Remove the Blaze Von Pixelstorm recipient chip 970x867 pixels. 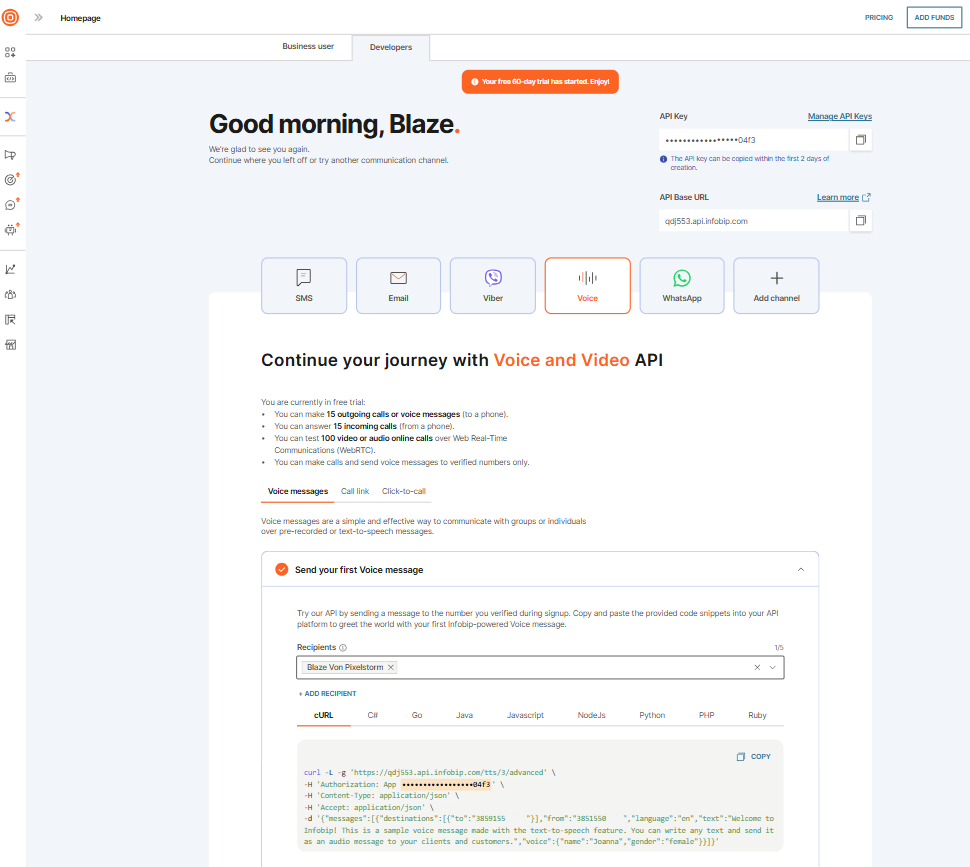coord(390,667)
